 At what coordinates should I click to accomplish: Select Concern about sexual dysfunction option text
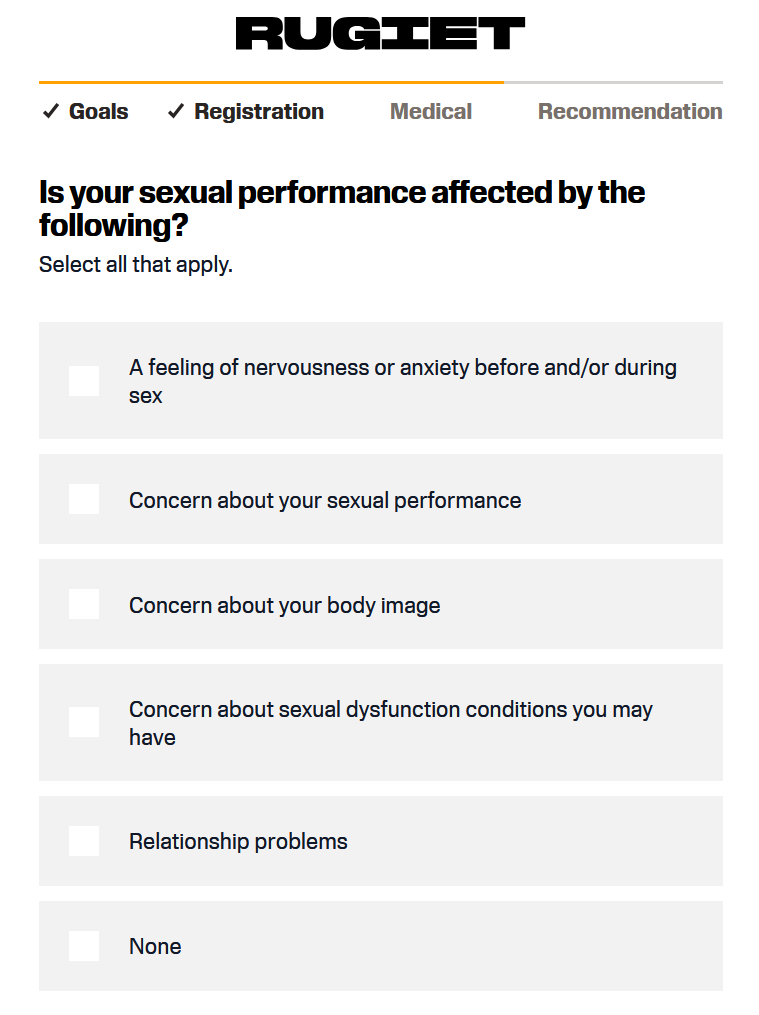(x=391, y=723)
